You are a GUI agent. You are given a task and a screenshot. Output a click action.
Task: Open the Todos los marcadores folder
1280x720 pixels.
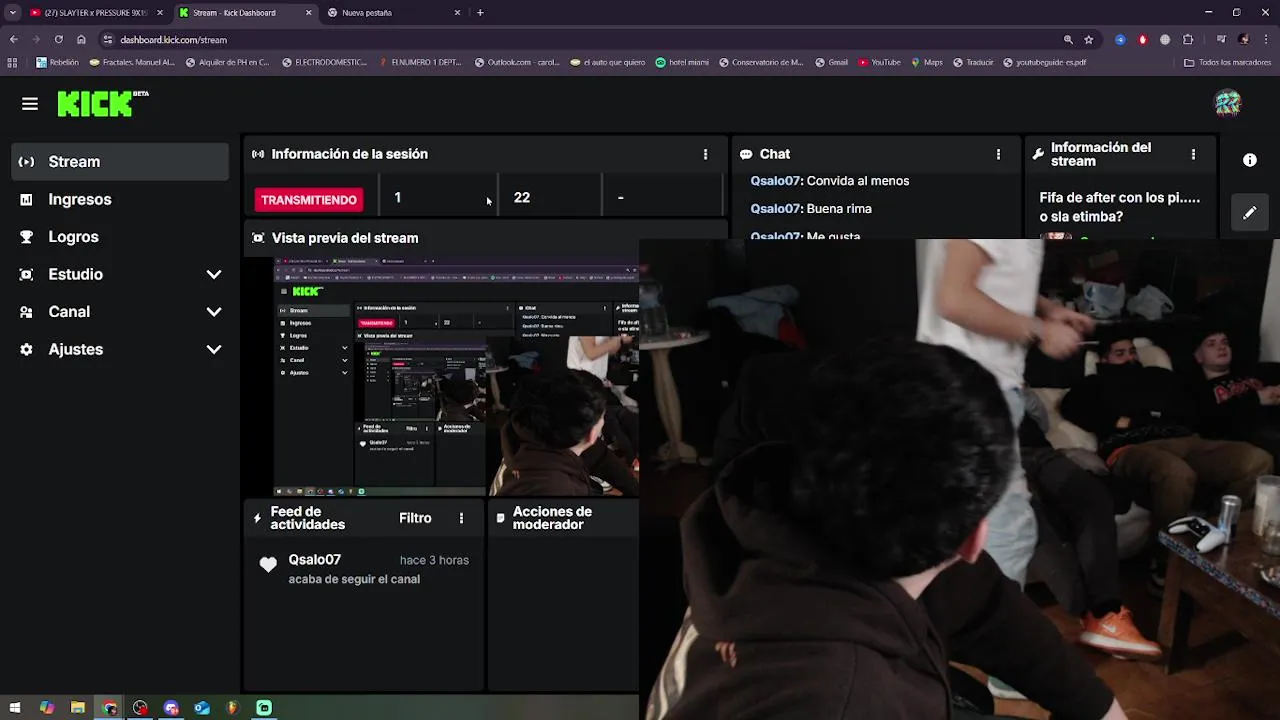[1227, 62]
